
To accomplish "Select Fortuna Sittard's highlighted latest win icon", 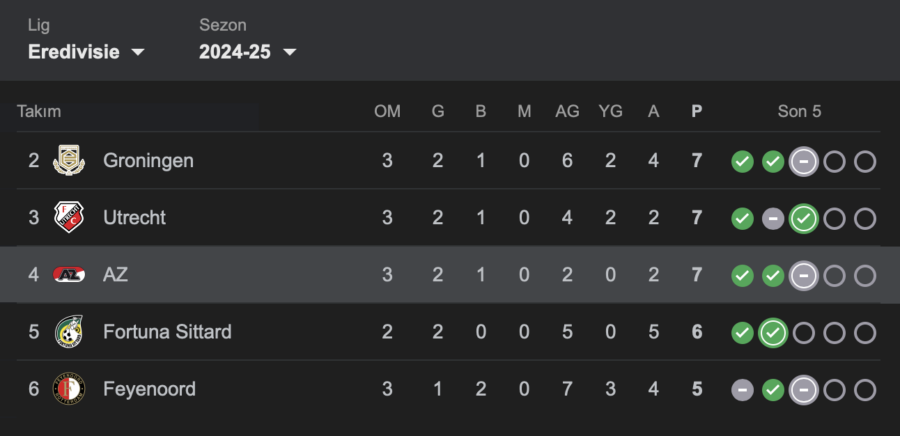I will [773, 333].
